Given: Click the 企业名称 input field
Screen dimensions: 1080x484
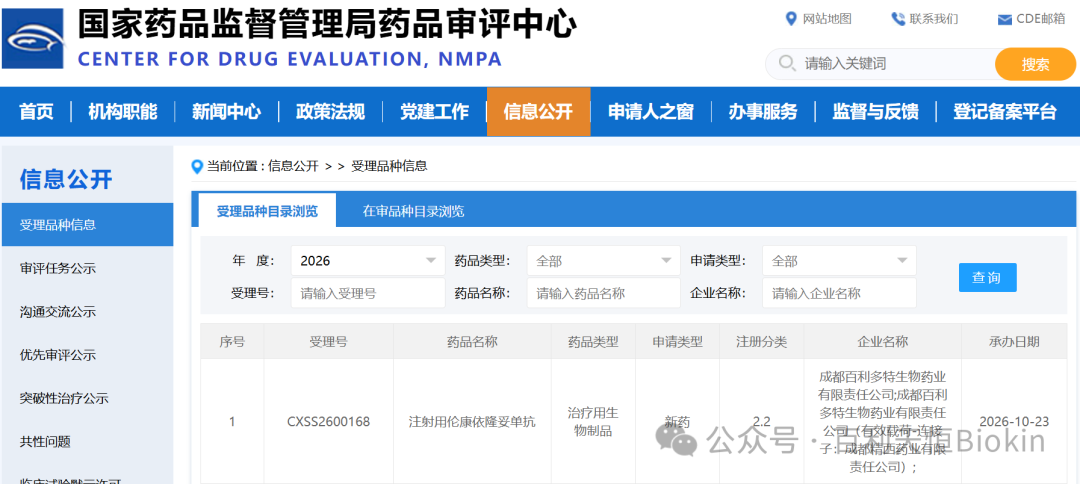Looking at the screenshot, I should click(x=839, y=293).
